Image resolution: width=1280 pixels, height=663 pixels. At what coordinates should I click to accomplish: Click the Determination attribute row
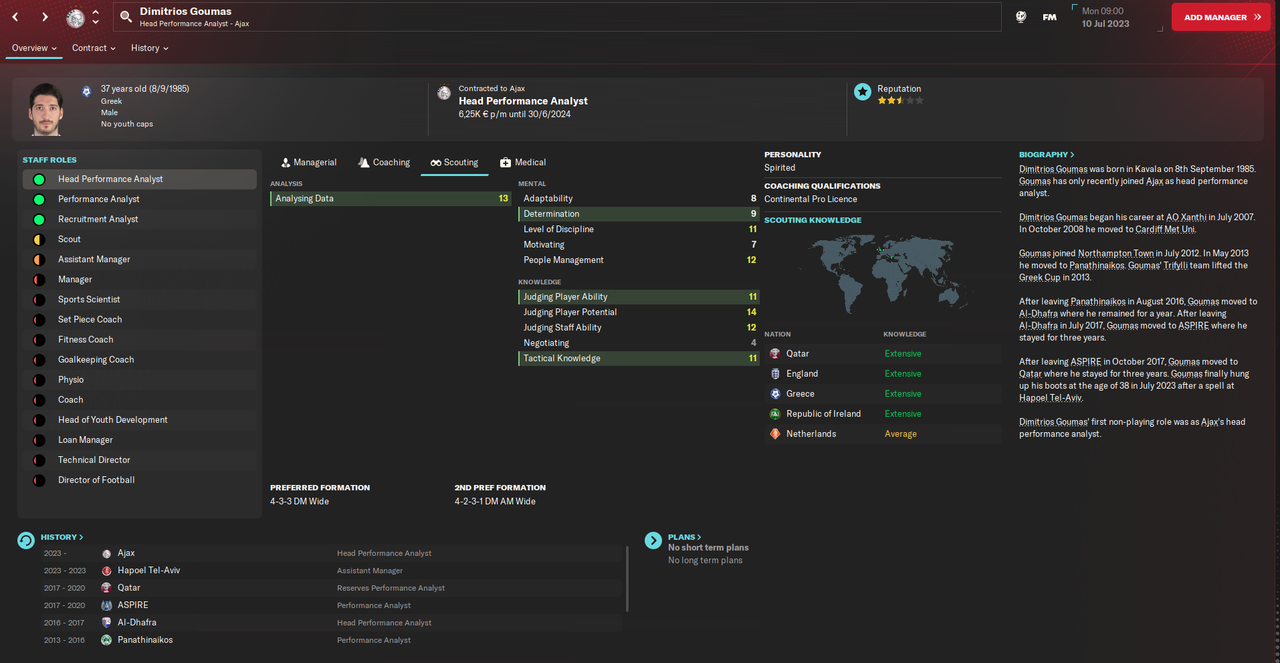pos(639,214)
